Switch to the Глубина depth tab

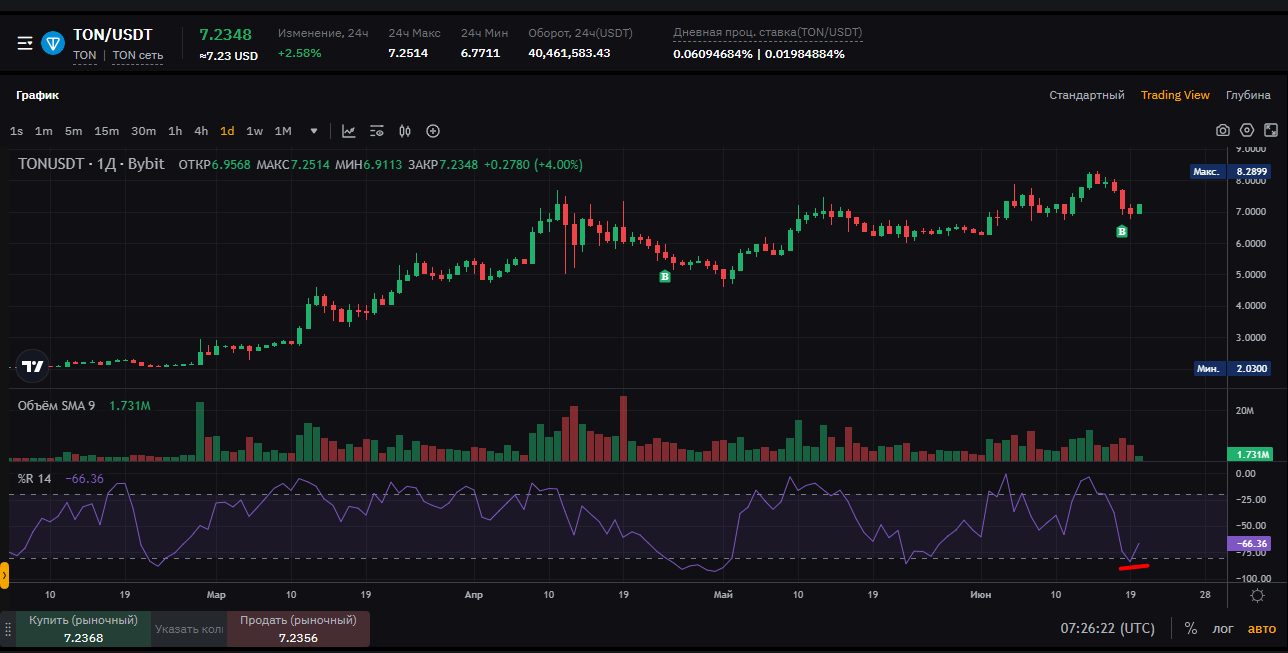1248,95
